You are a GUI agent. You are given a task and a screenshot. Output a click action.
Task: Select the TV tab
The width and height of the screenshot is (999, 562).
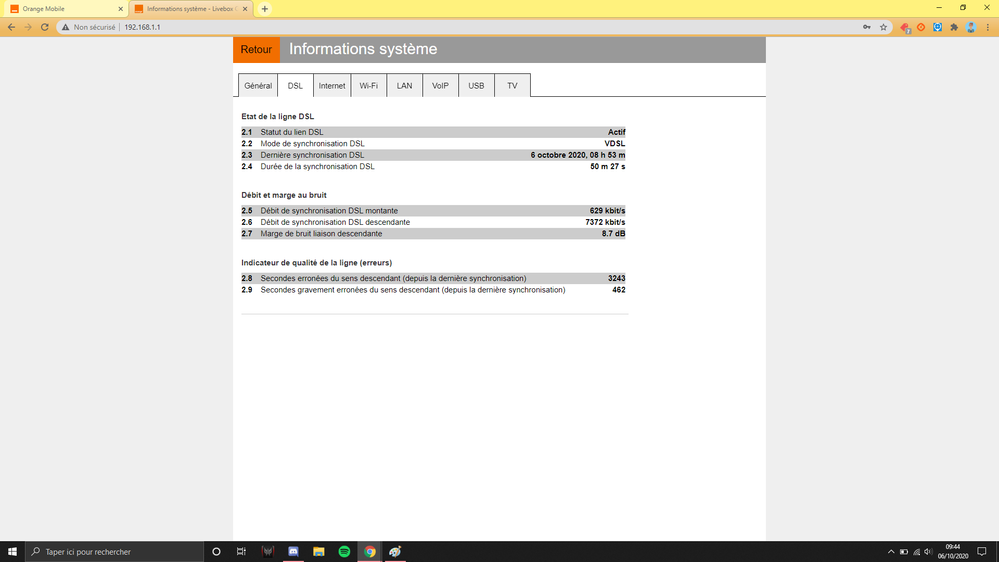(512, 85)
